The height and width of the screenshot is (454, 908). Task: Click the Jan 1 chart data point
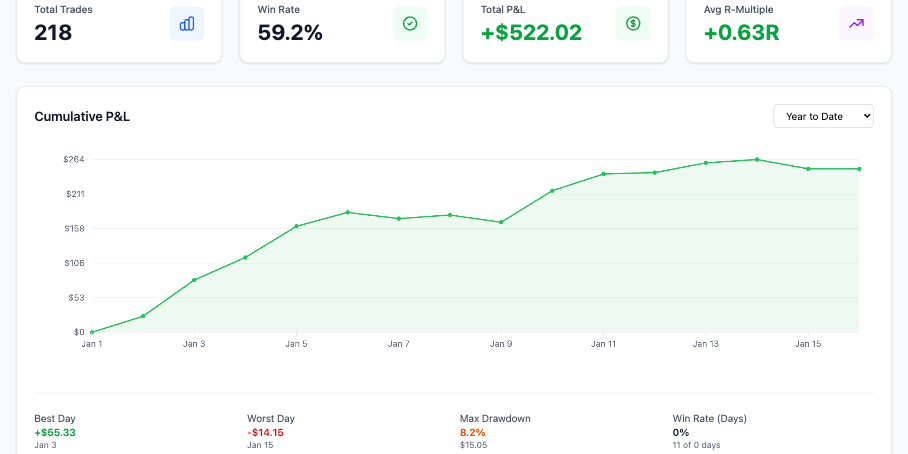(x=91, y=332)
